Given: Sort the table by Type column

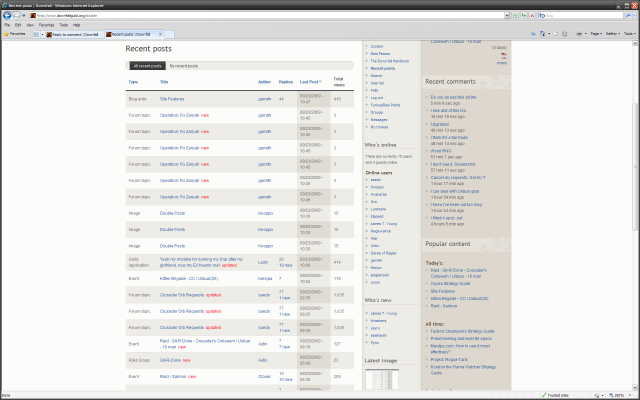Looking at the screenshot, I should [x=133, y=82].
